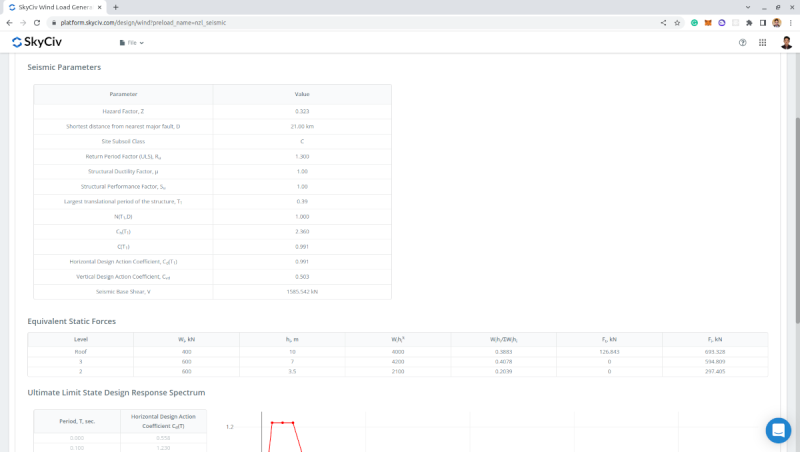Open the SkyCiv apps grid menu
The image size is (800, 452).
click(x=762, y=43)
